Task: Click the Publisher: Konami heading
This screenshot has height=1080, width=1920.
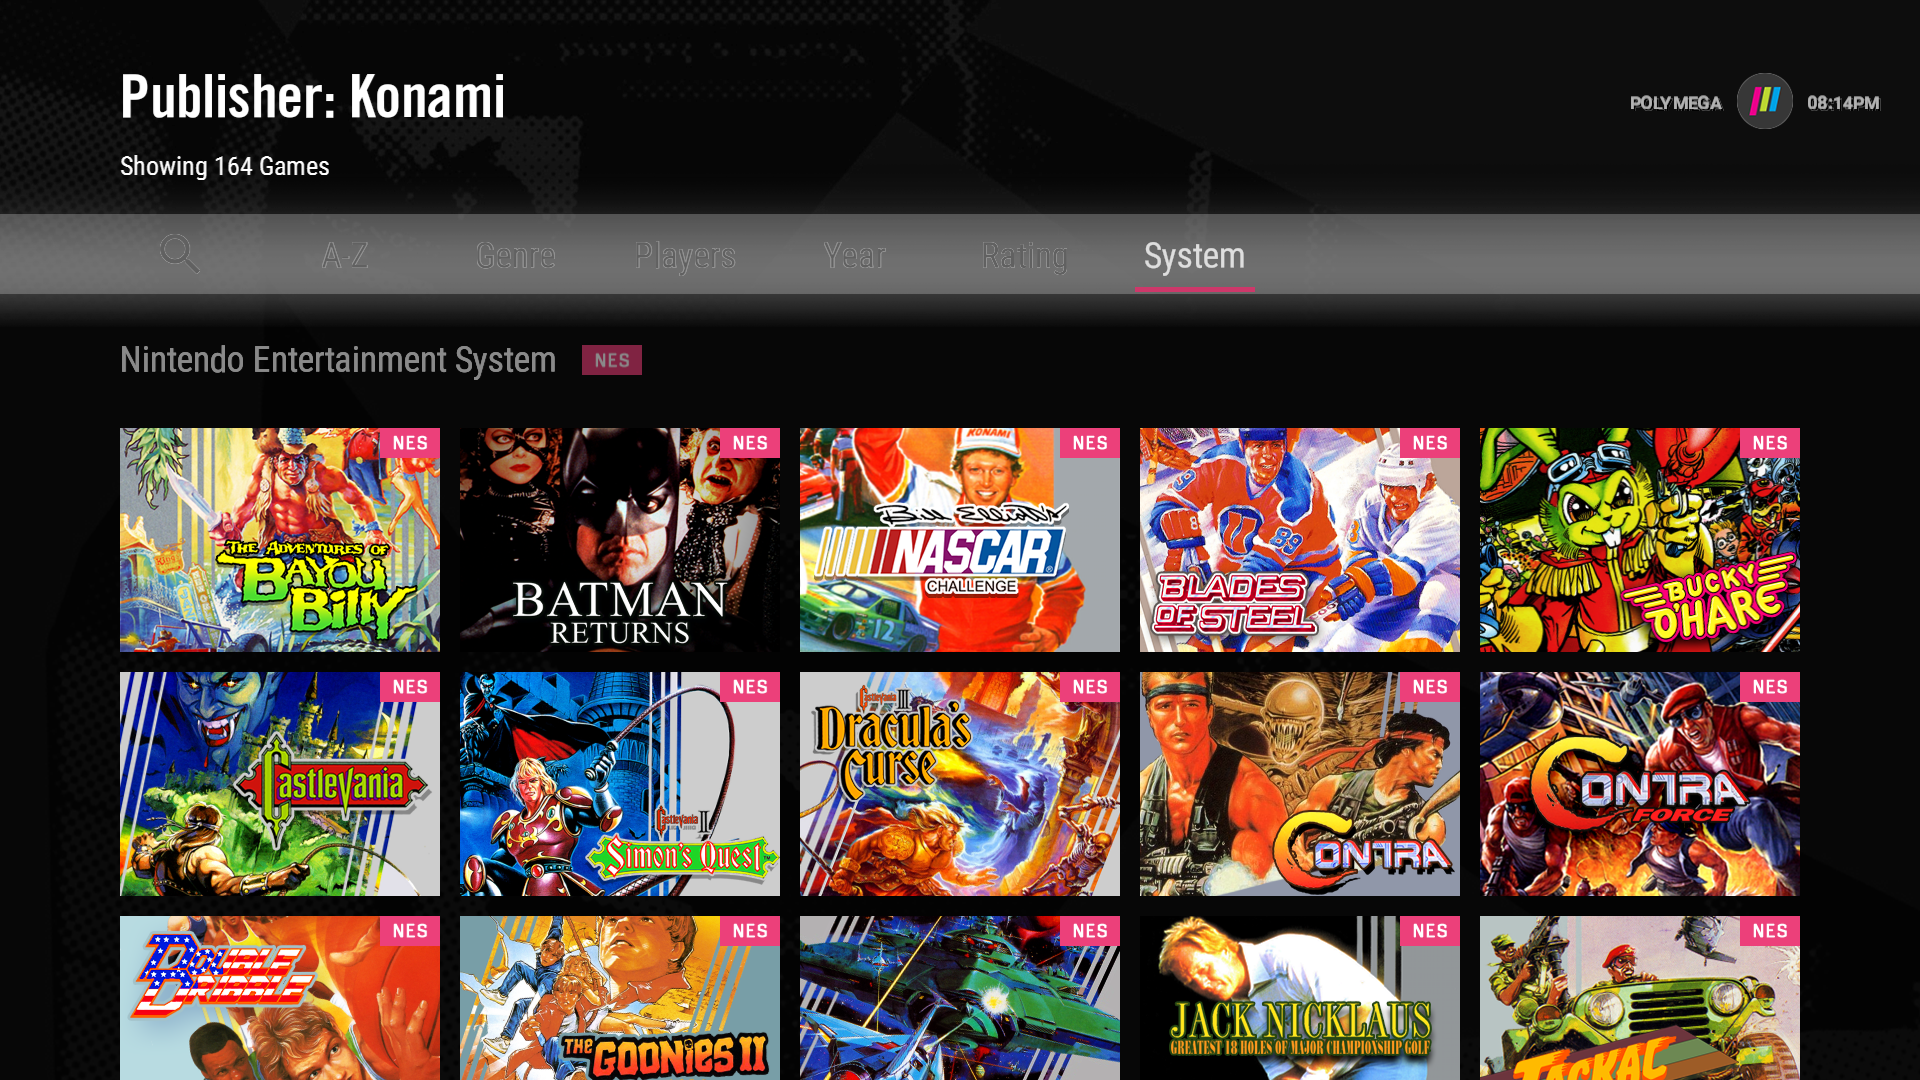Action: pos(313,97)
